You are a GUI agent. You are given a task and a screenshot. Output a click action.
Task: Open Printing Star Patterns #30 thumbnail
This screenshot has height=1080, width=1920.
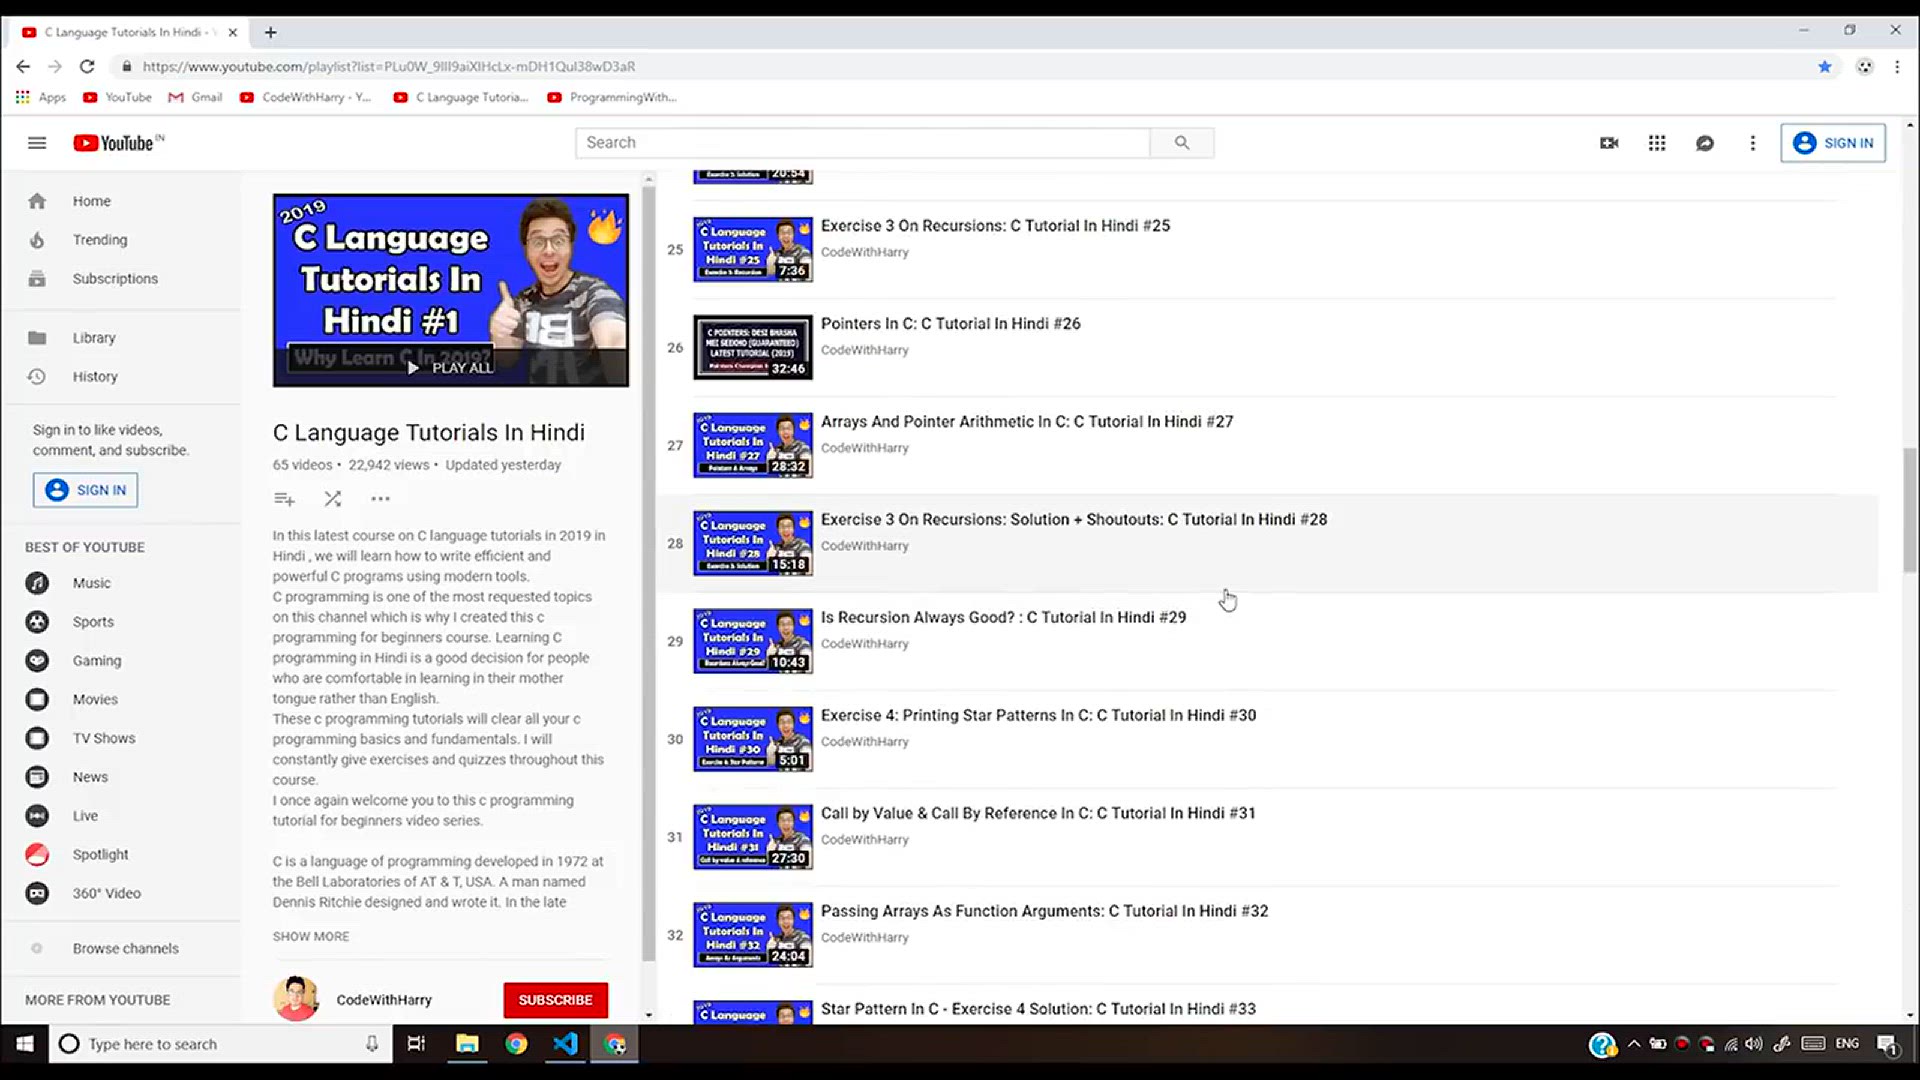point(753,740)
